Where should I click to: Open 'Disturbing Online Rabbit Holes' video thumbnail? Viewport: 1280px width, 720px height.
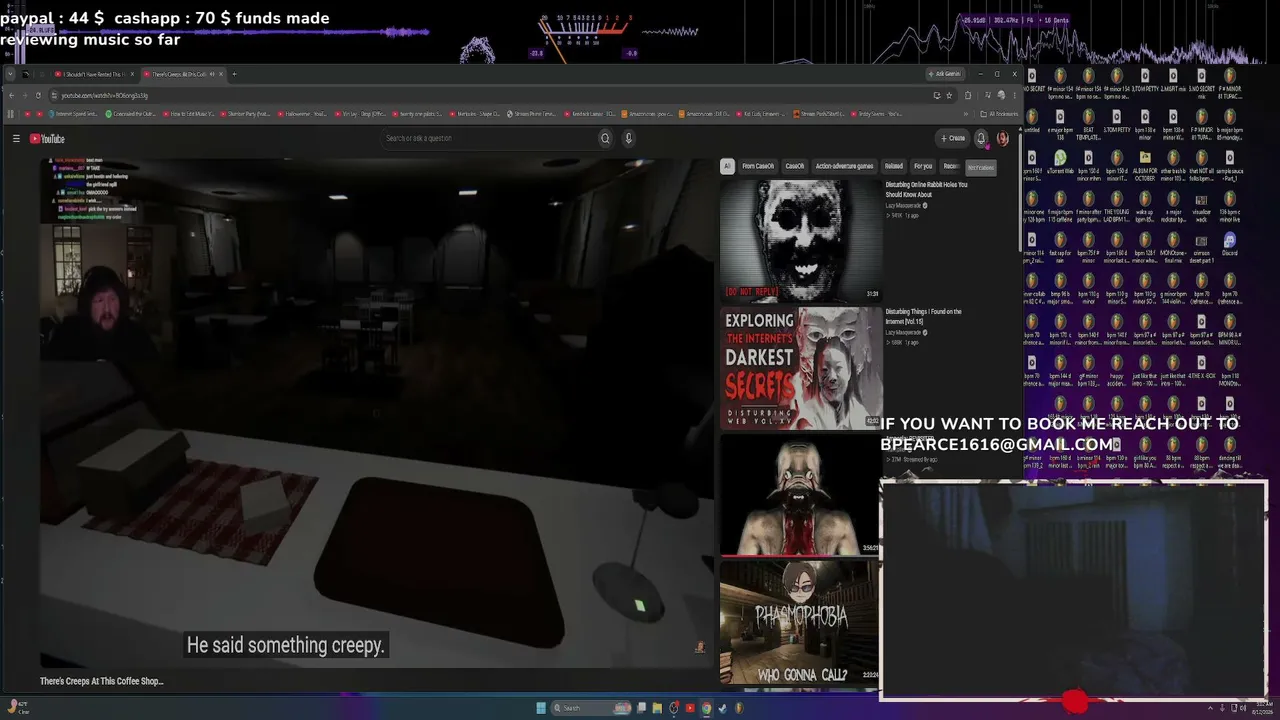click(x=800, y=240)
